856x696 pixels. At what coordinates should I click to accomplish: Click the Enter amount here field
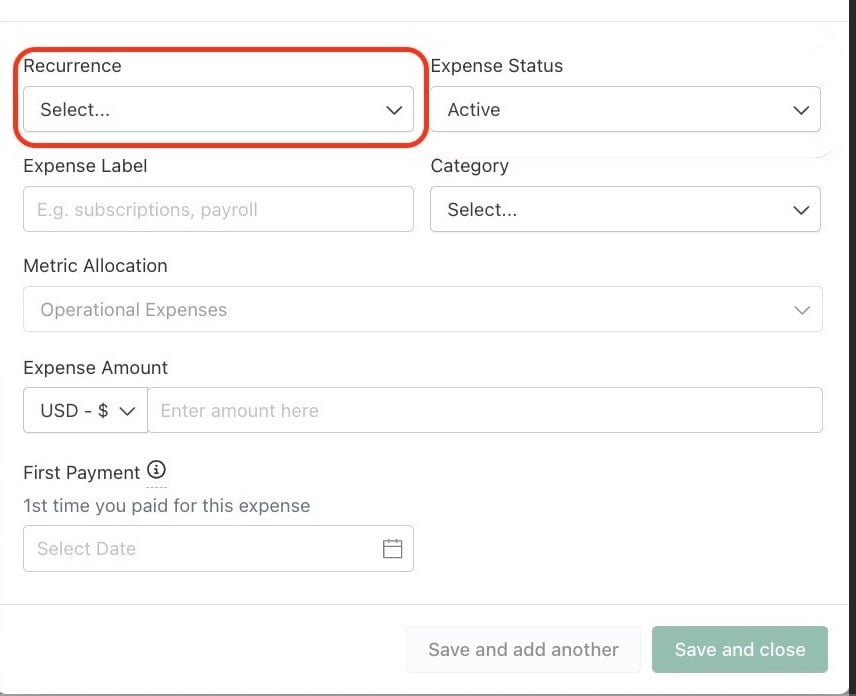(x=485, y=410)
